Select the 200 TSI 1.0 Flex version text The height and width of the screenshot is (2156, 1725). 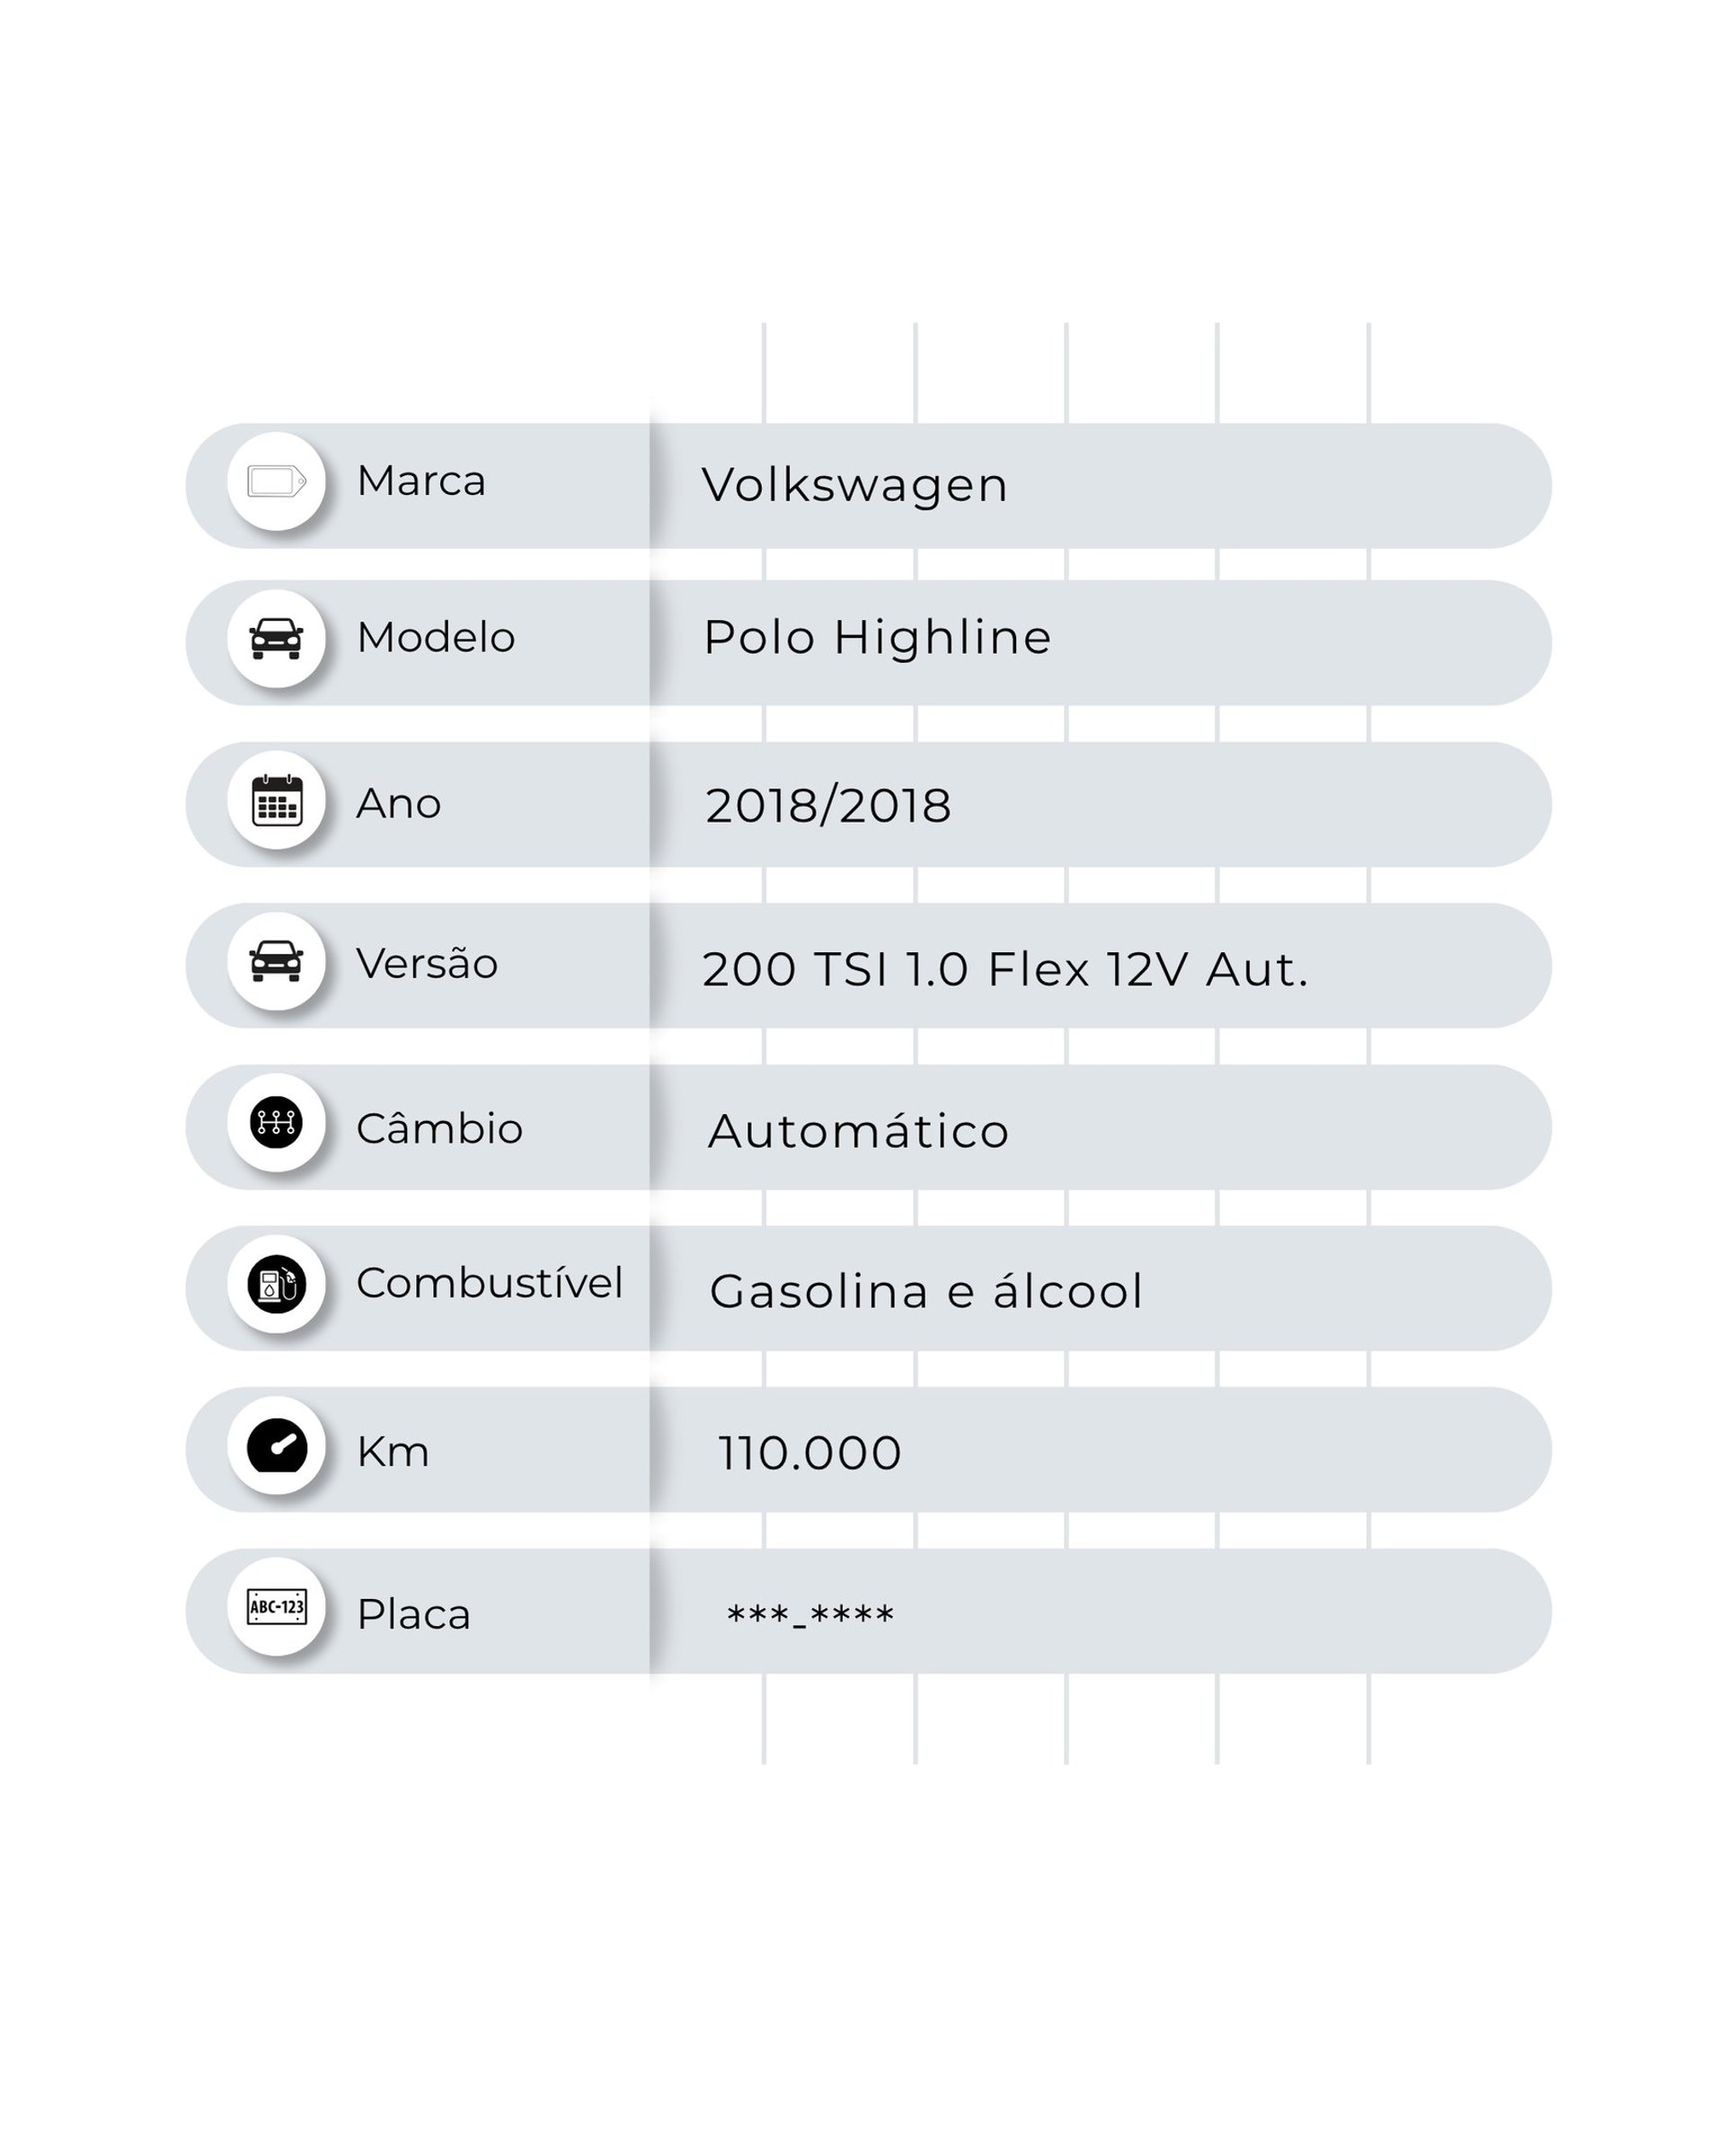1005,969
